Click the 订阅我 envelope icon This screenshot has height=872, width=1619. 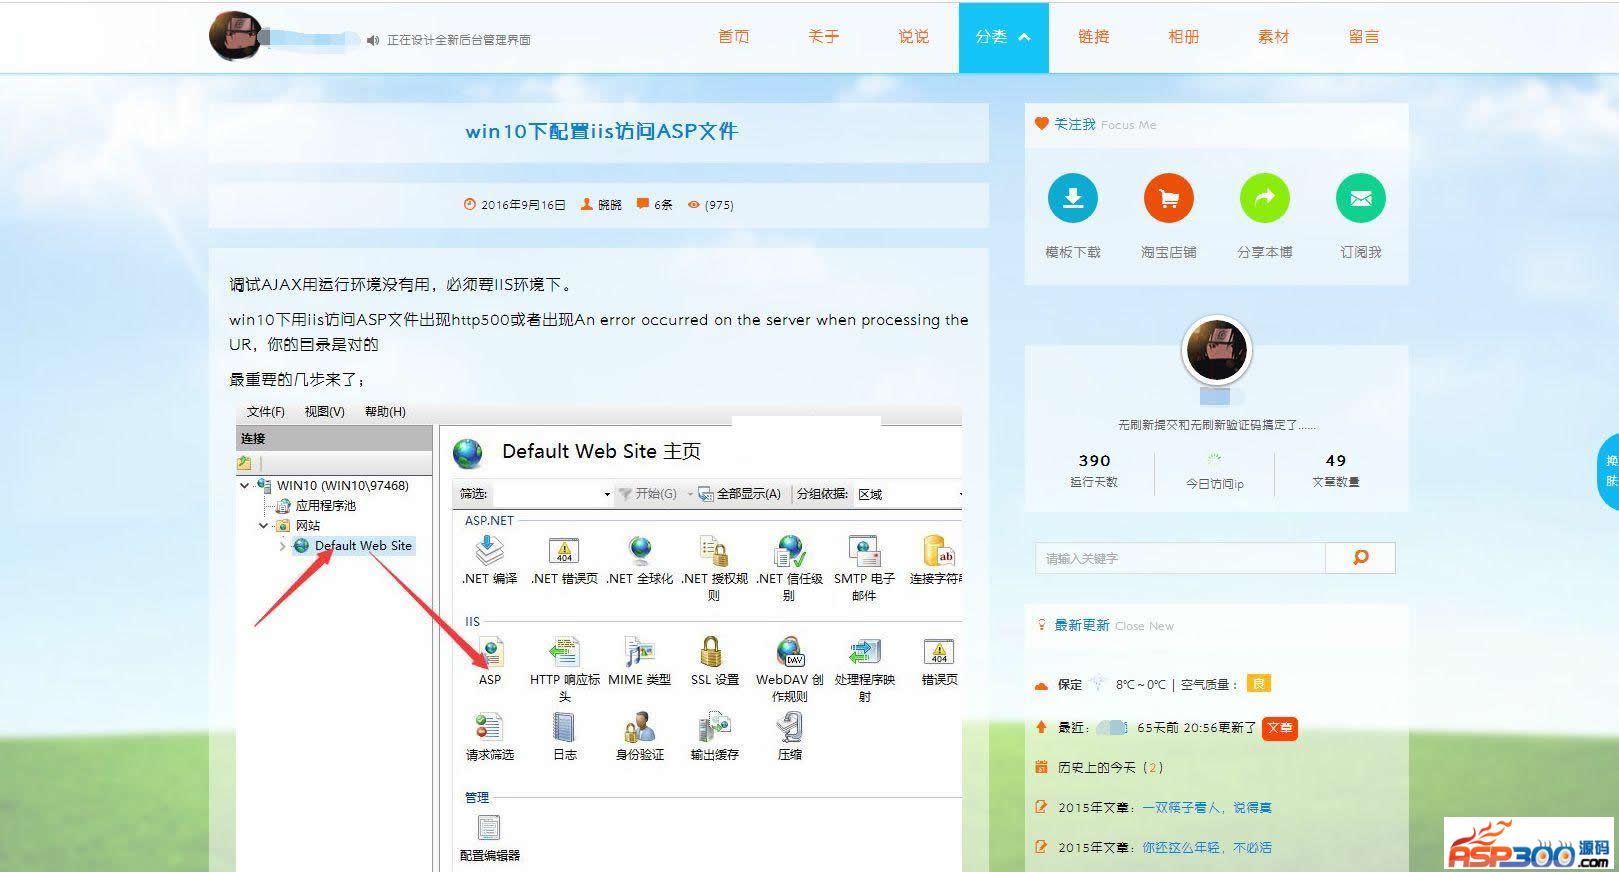point(1360,198)
